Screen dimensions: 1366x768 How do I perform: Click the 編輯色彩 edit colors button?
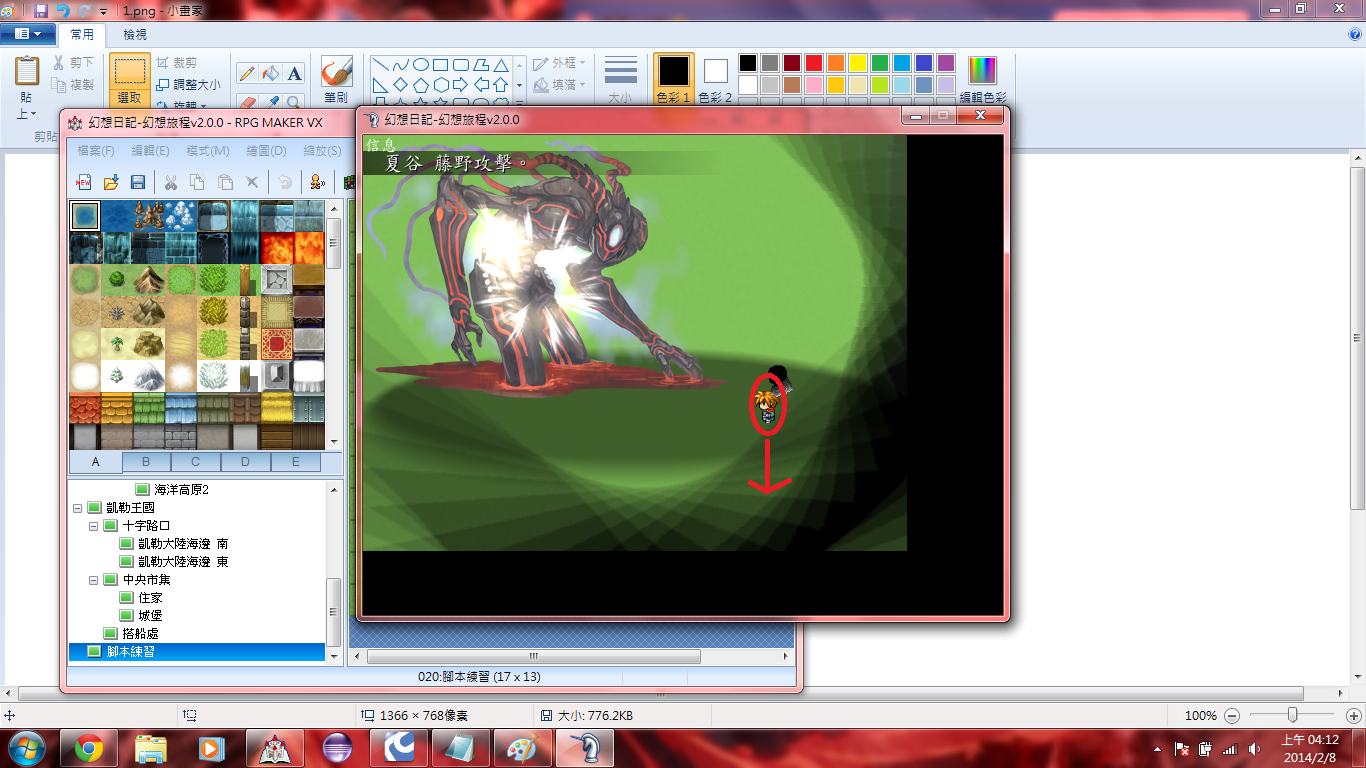click(x=983, y=79)
